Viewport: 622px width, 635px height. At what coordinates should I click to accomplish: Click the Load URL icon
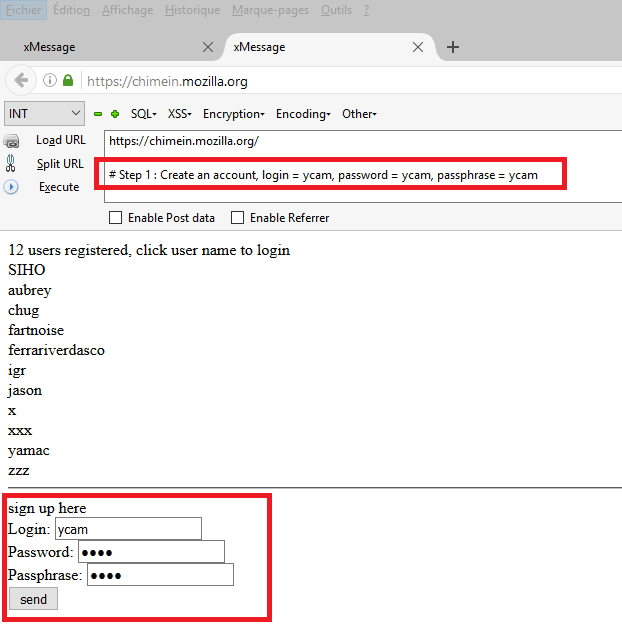[x=11, y=141]
